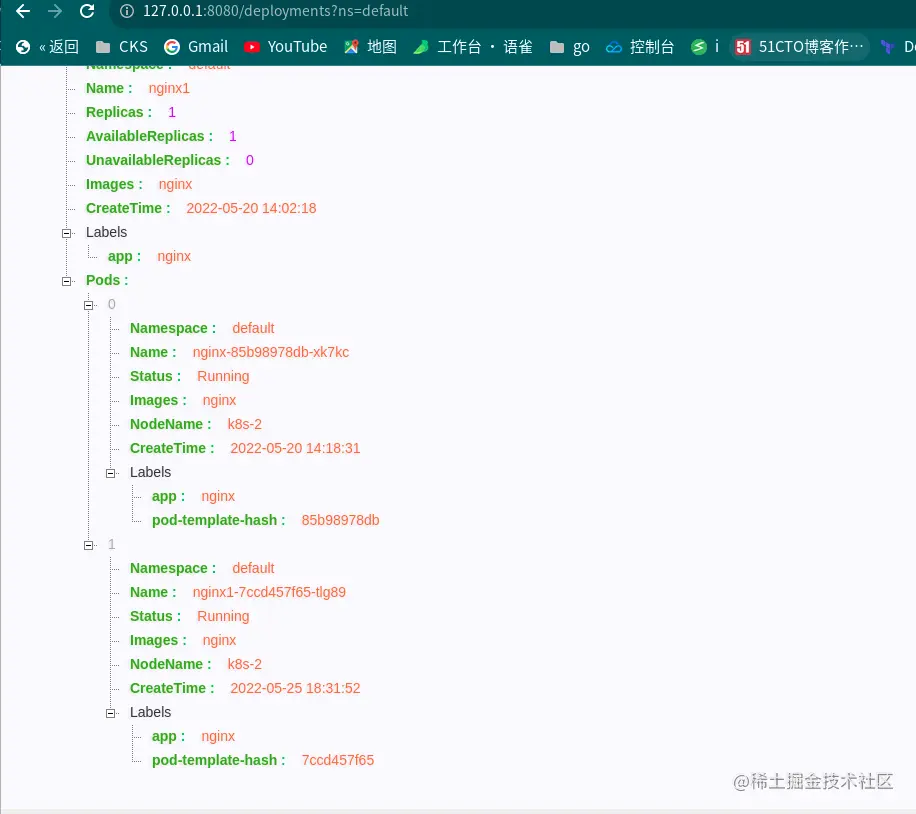Viewport: 916px width, 814px height.
Task: Open the 返回 bookmark
Action: click(47, 47)
